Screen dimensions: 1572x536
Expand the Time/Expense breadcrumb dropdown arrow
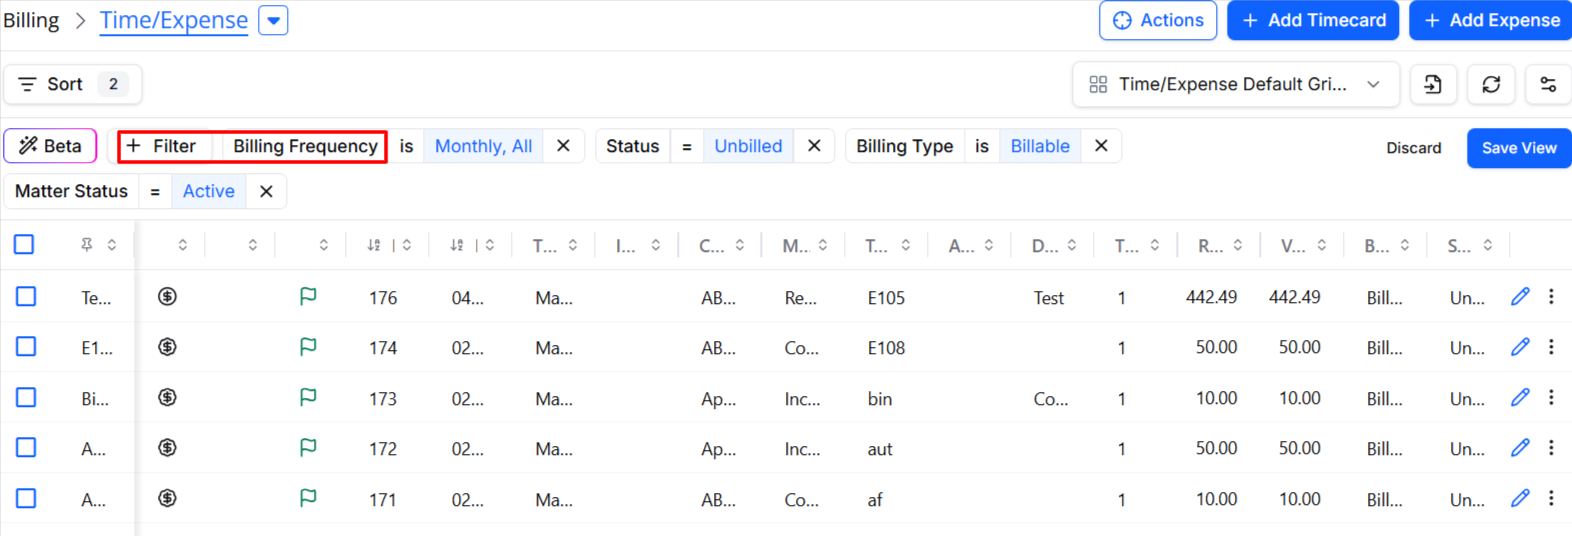pyautogui.click(x=273, y=20)
